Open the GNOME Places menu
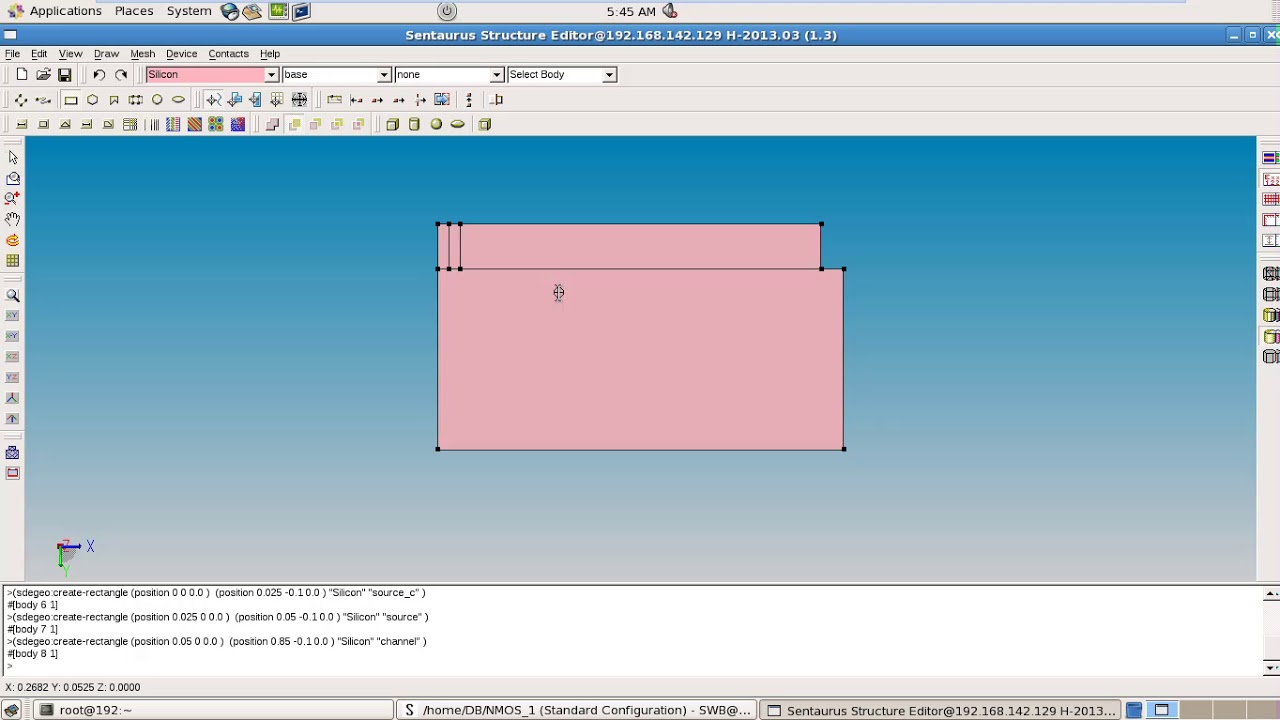The width and height of the screenshot is (1280, 720). [x=134, y=11]
